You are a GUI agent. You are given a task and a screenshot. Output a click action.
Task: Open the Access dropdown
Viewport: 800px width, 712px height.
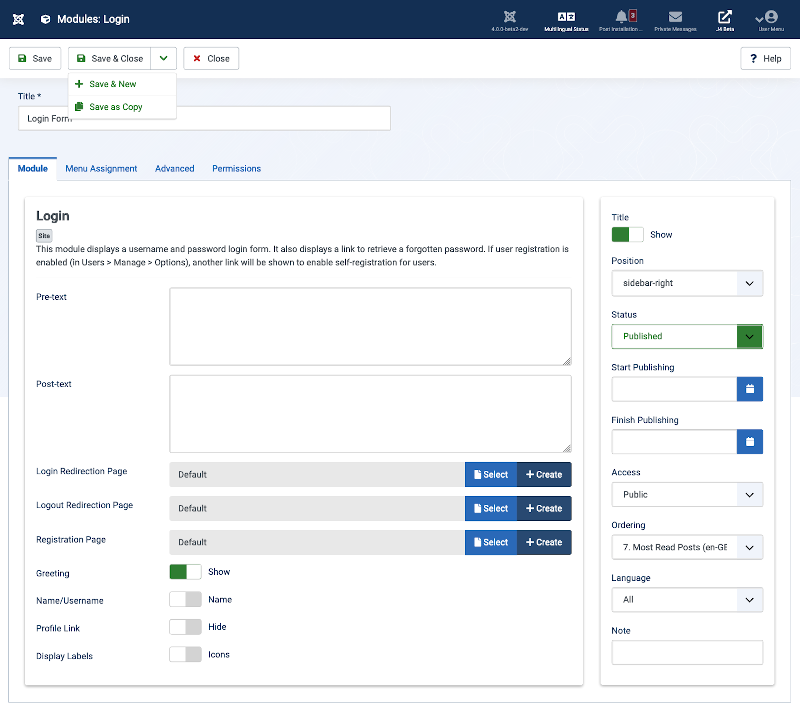pyautogui.click(x=687, y=495)
